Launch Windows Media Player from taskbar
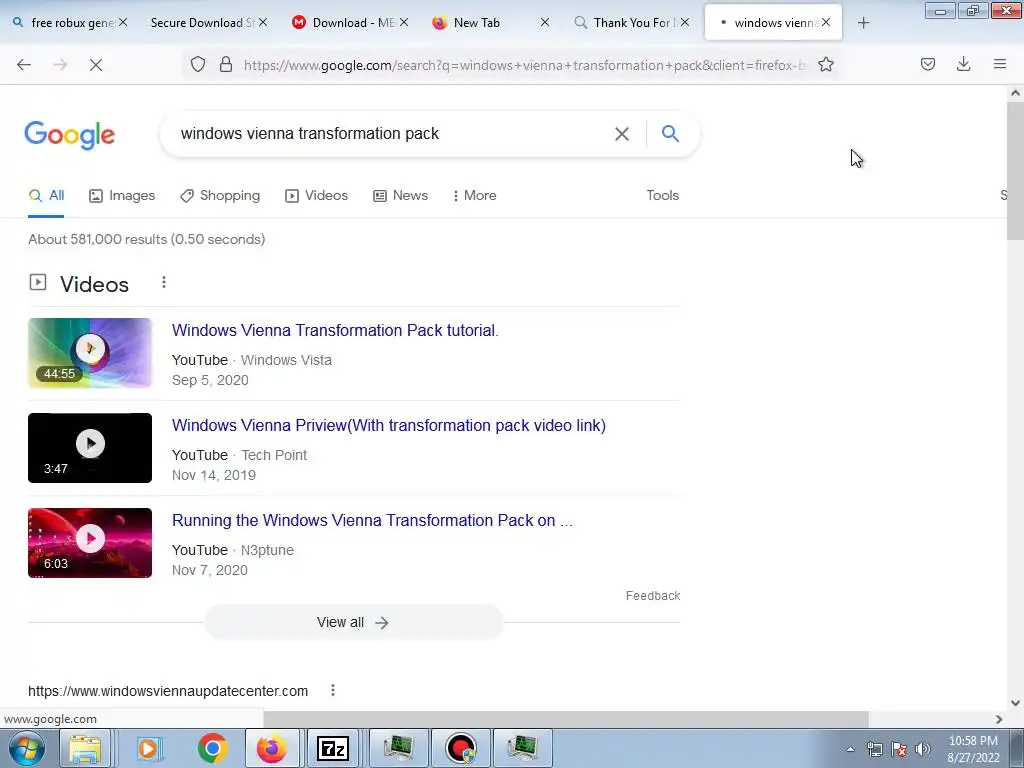The height and width of the screenshot is (768, 1024). [149, 748]
